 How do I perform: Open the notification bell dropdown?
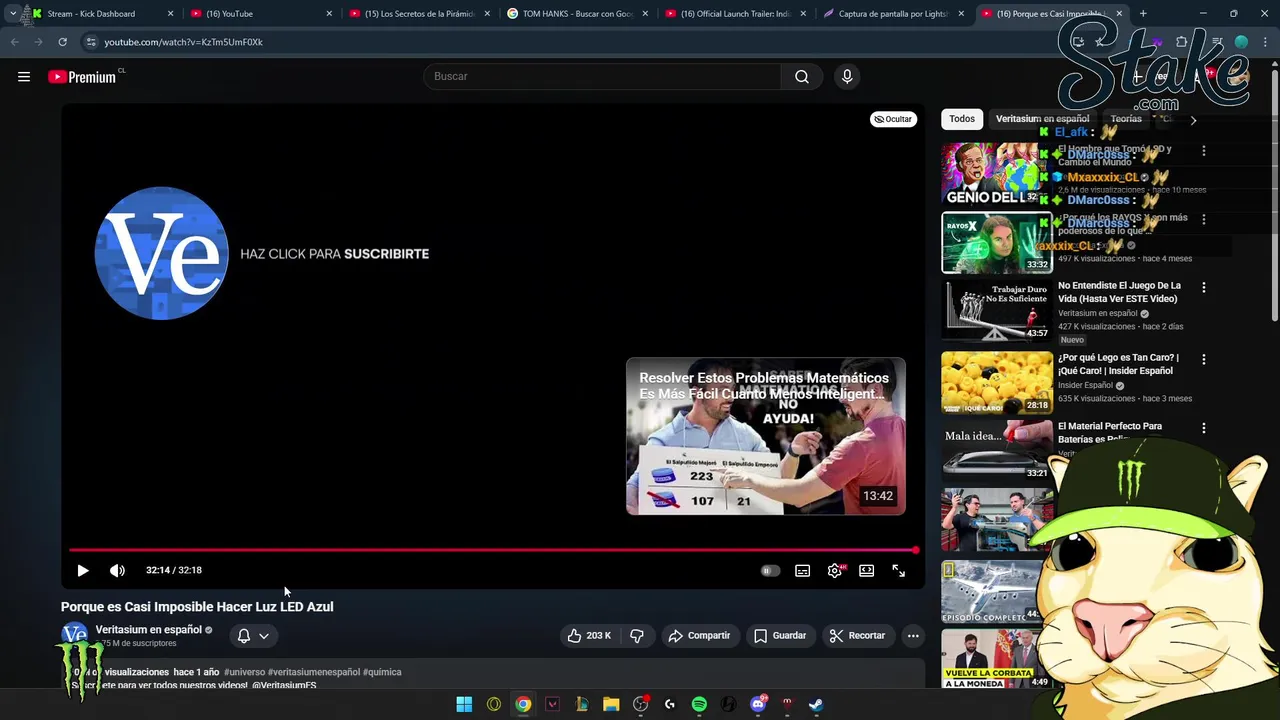(x=253, y=635)
